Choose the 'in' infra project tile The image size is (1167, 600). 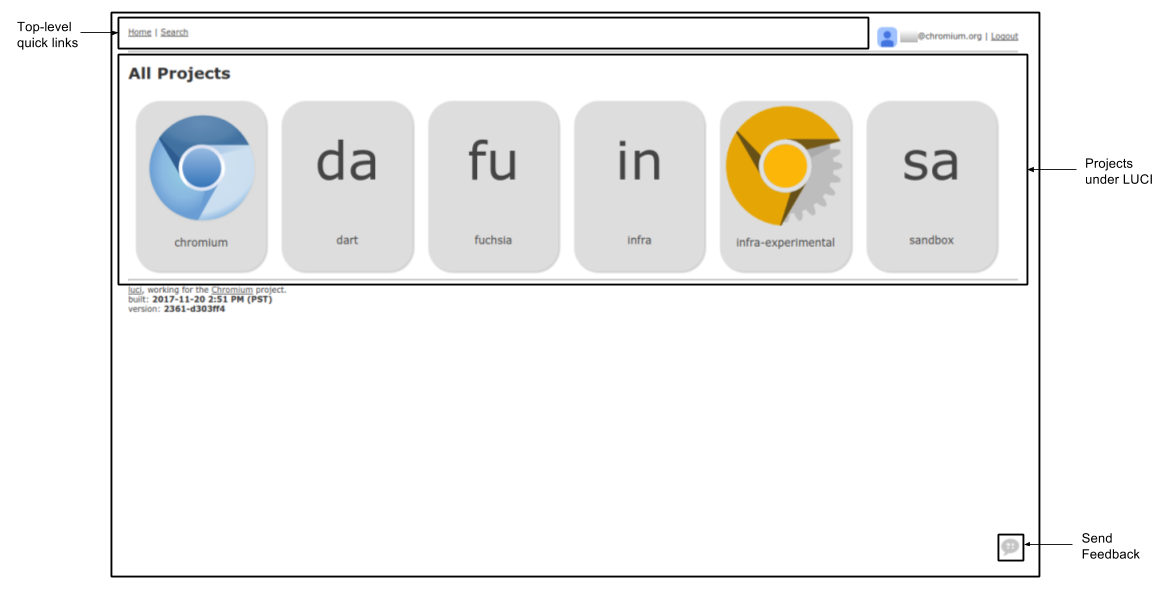coord(639,187)
